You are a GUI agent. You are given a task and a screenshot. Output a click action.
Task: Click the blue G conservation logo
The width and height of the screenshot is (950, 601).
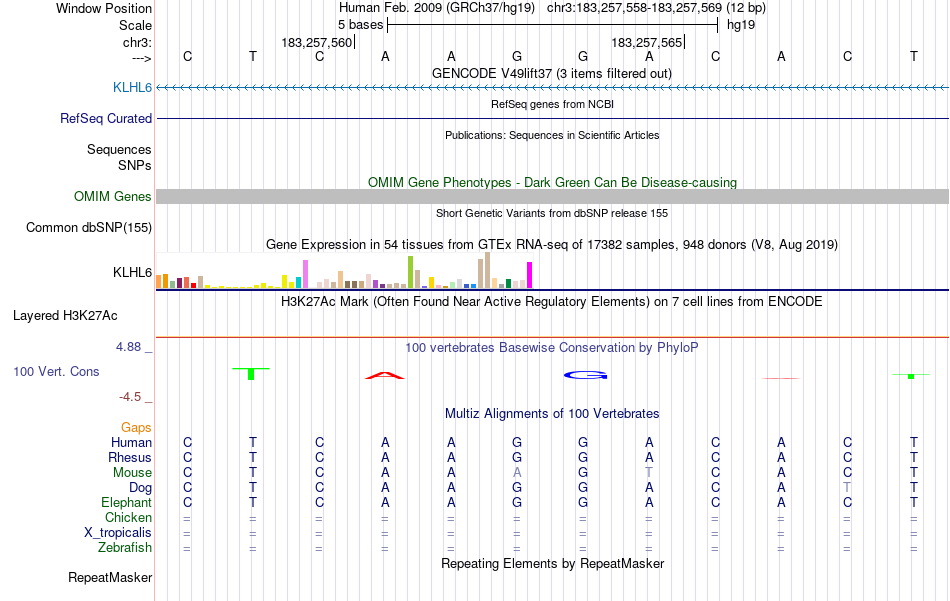(585, 376)
